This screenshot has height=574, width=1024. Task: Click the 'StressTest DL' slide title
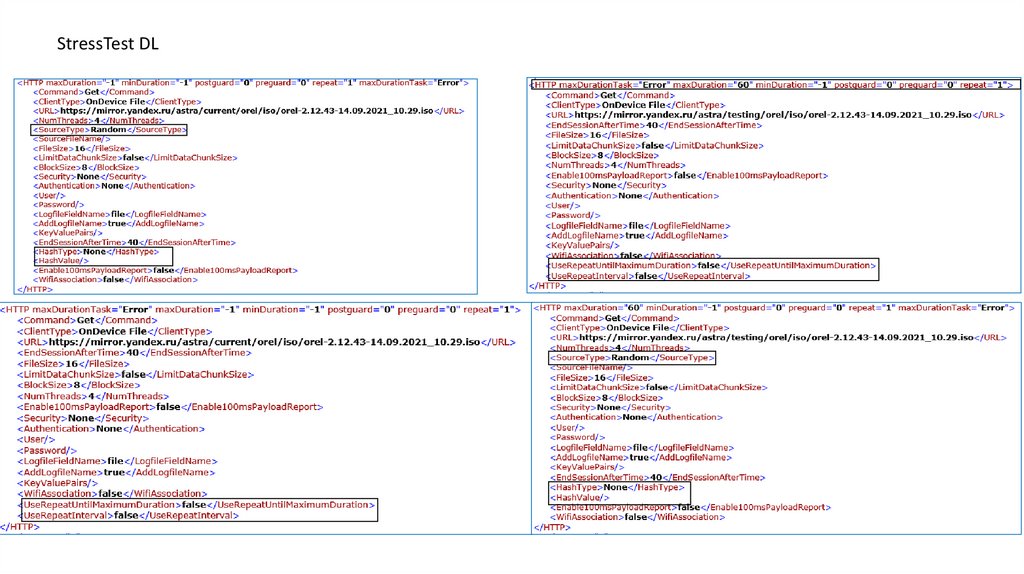[108, 44]
